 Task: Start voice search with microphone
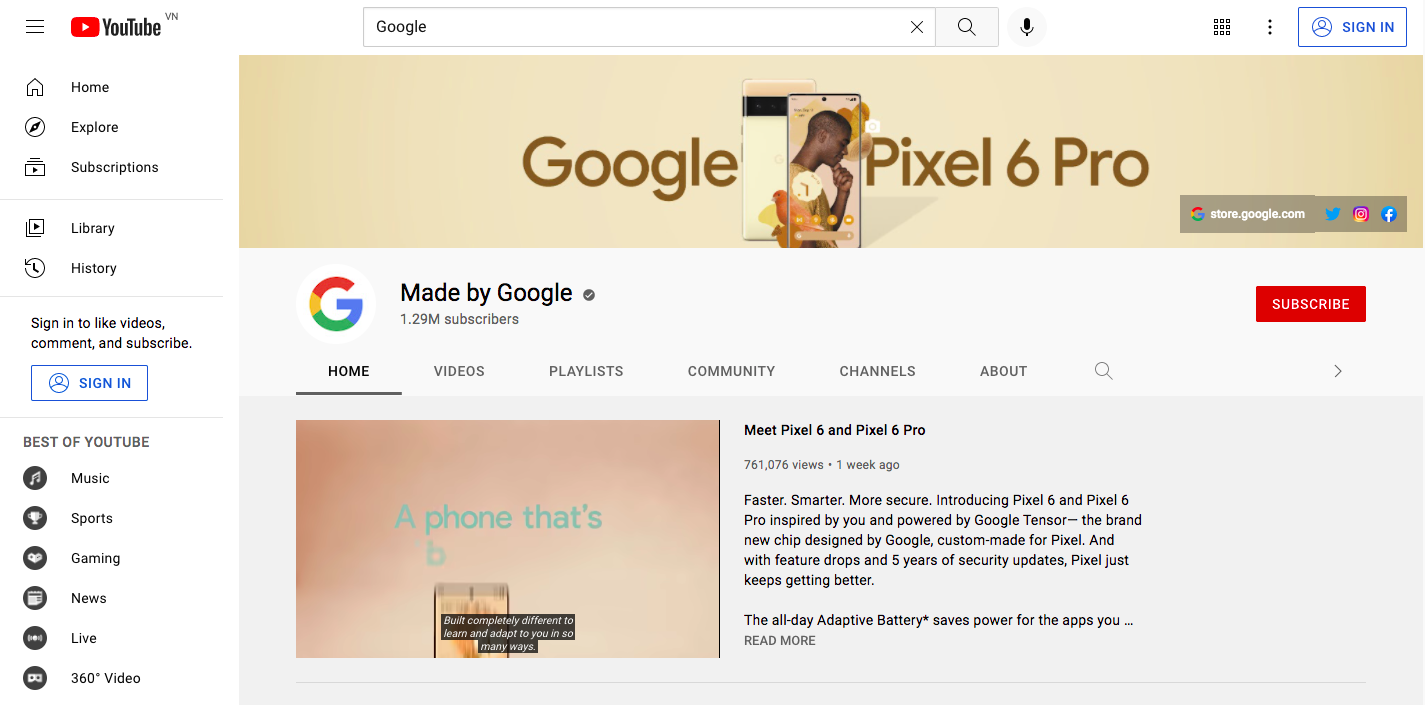(x=1026, y=27)
